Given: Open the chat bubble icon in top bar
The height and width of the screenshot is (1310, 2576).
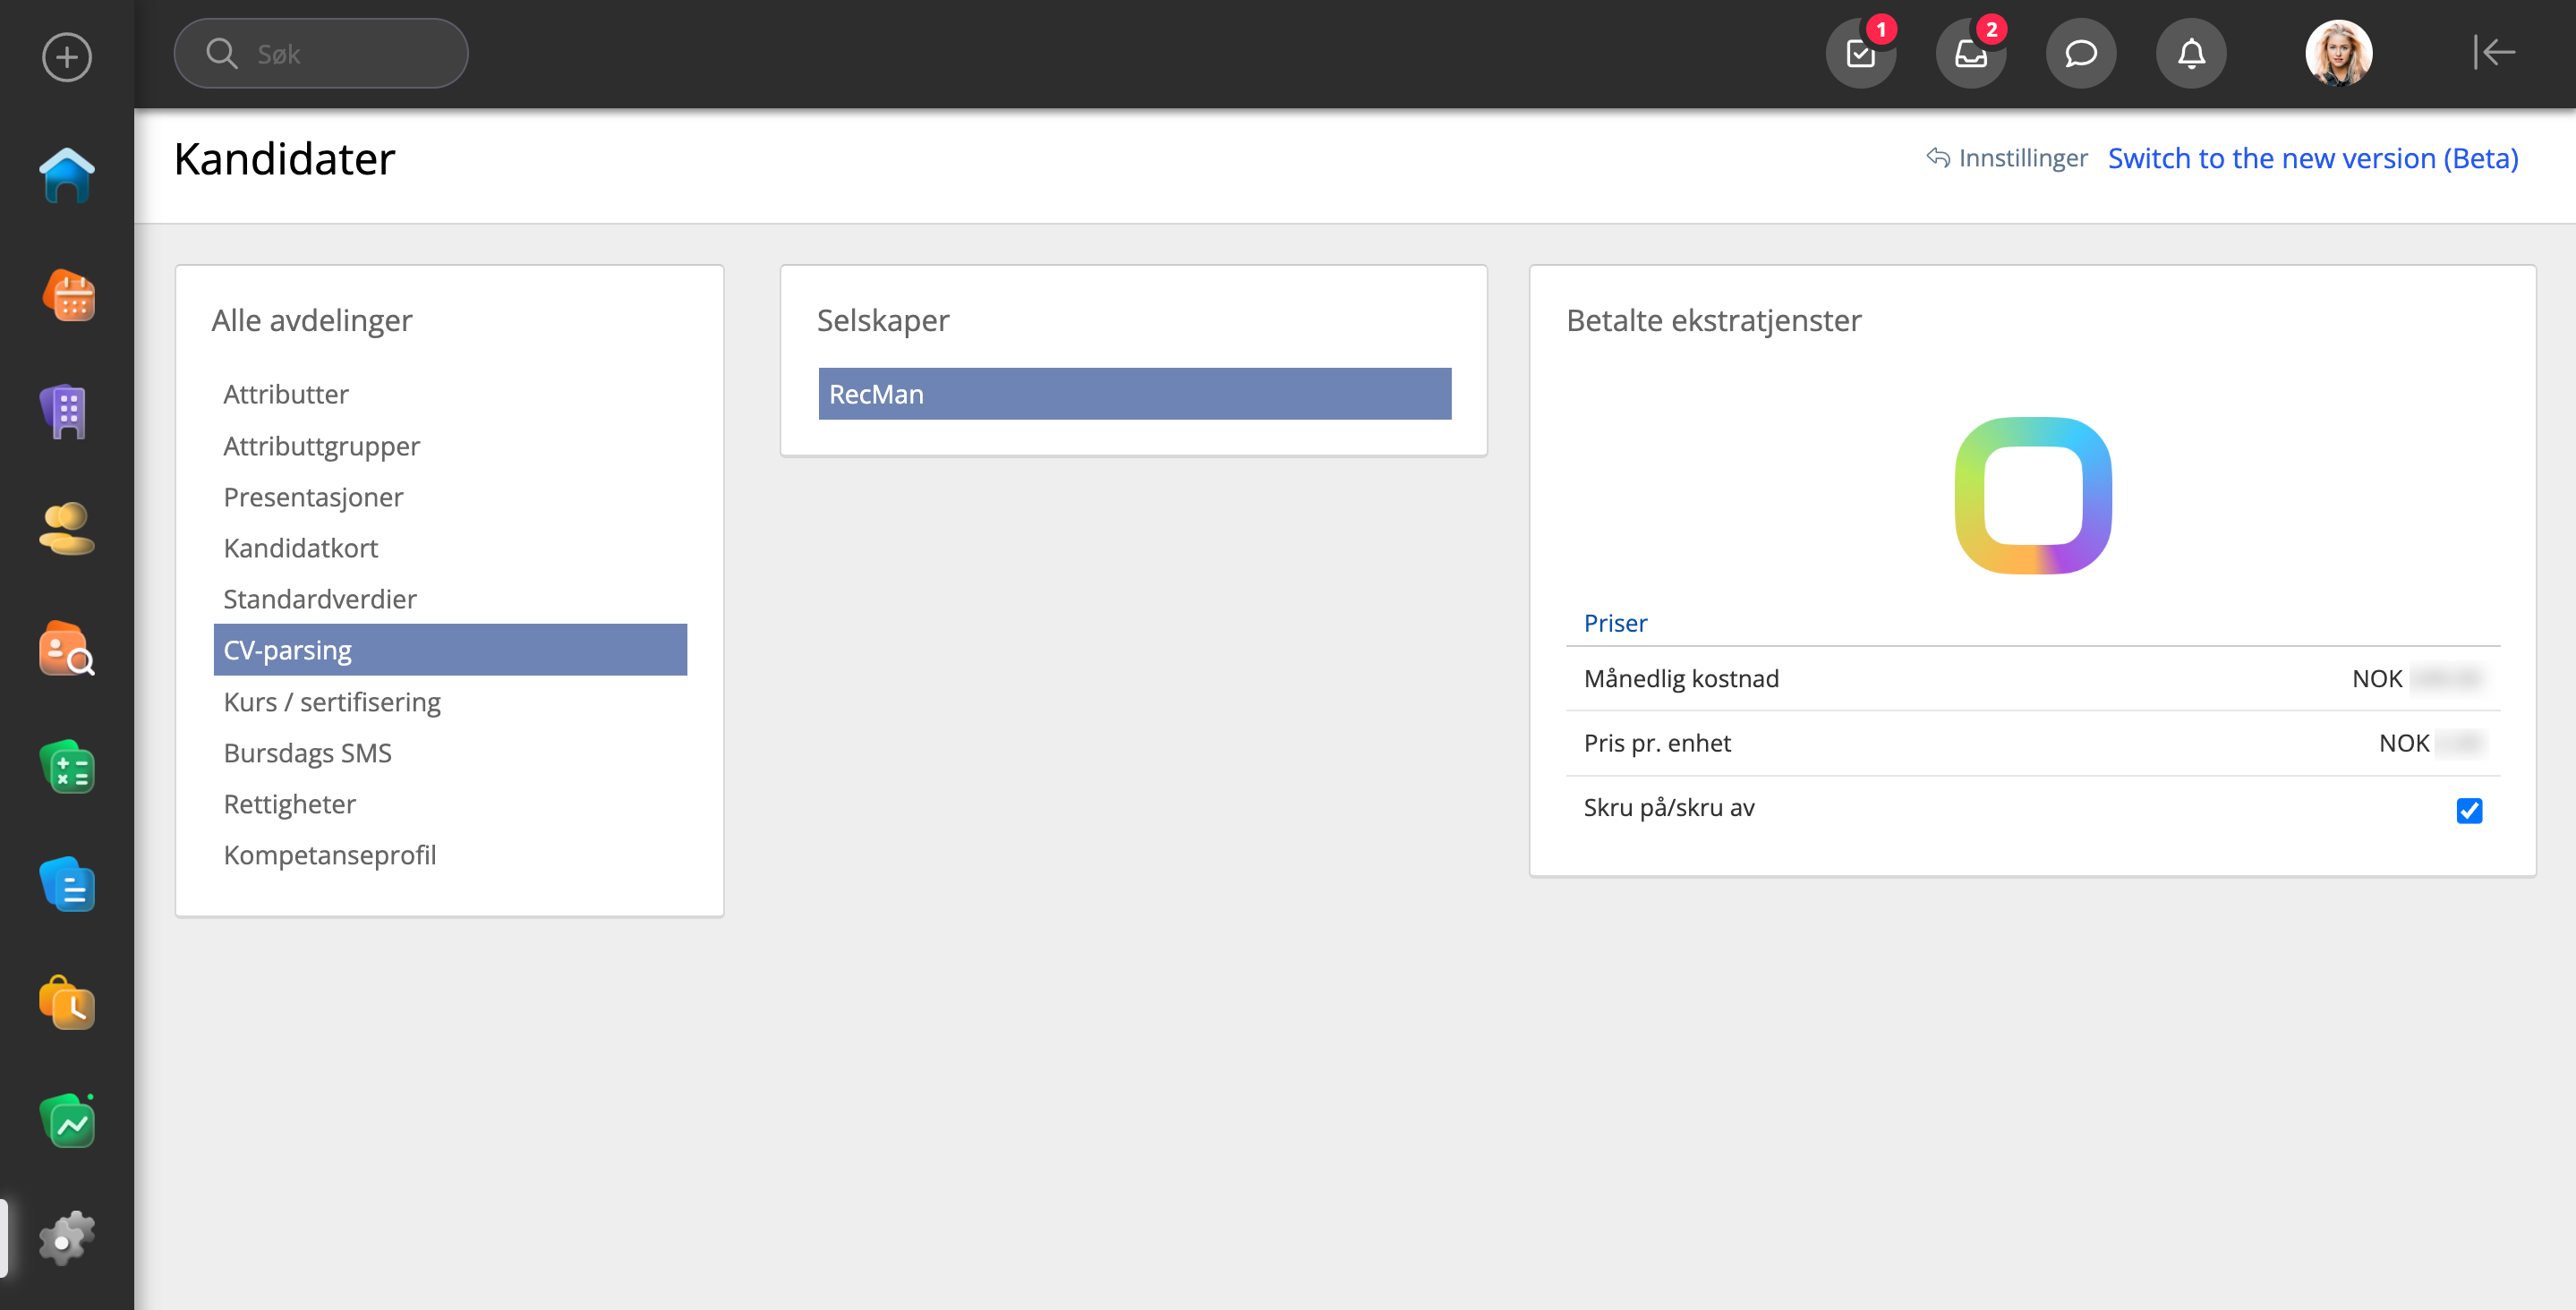Looking at the screenshot, I should 2080,54.
